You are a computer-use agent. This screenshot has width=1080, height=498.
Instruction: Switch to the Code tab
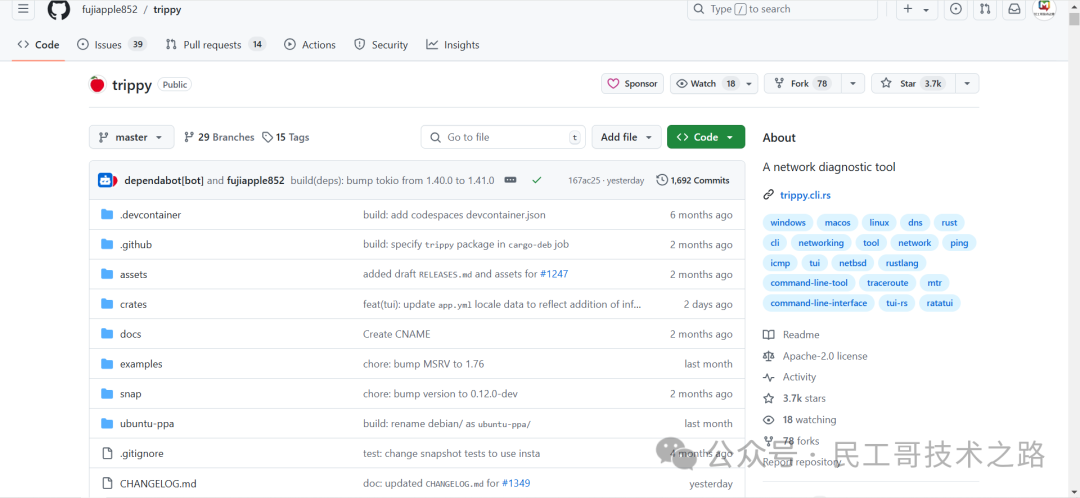pos(39,45)
